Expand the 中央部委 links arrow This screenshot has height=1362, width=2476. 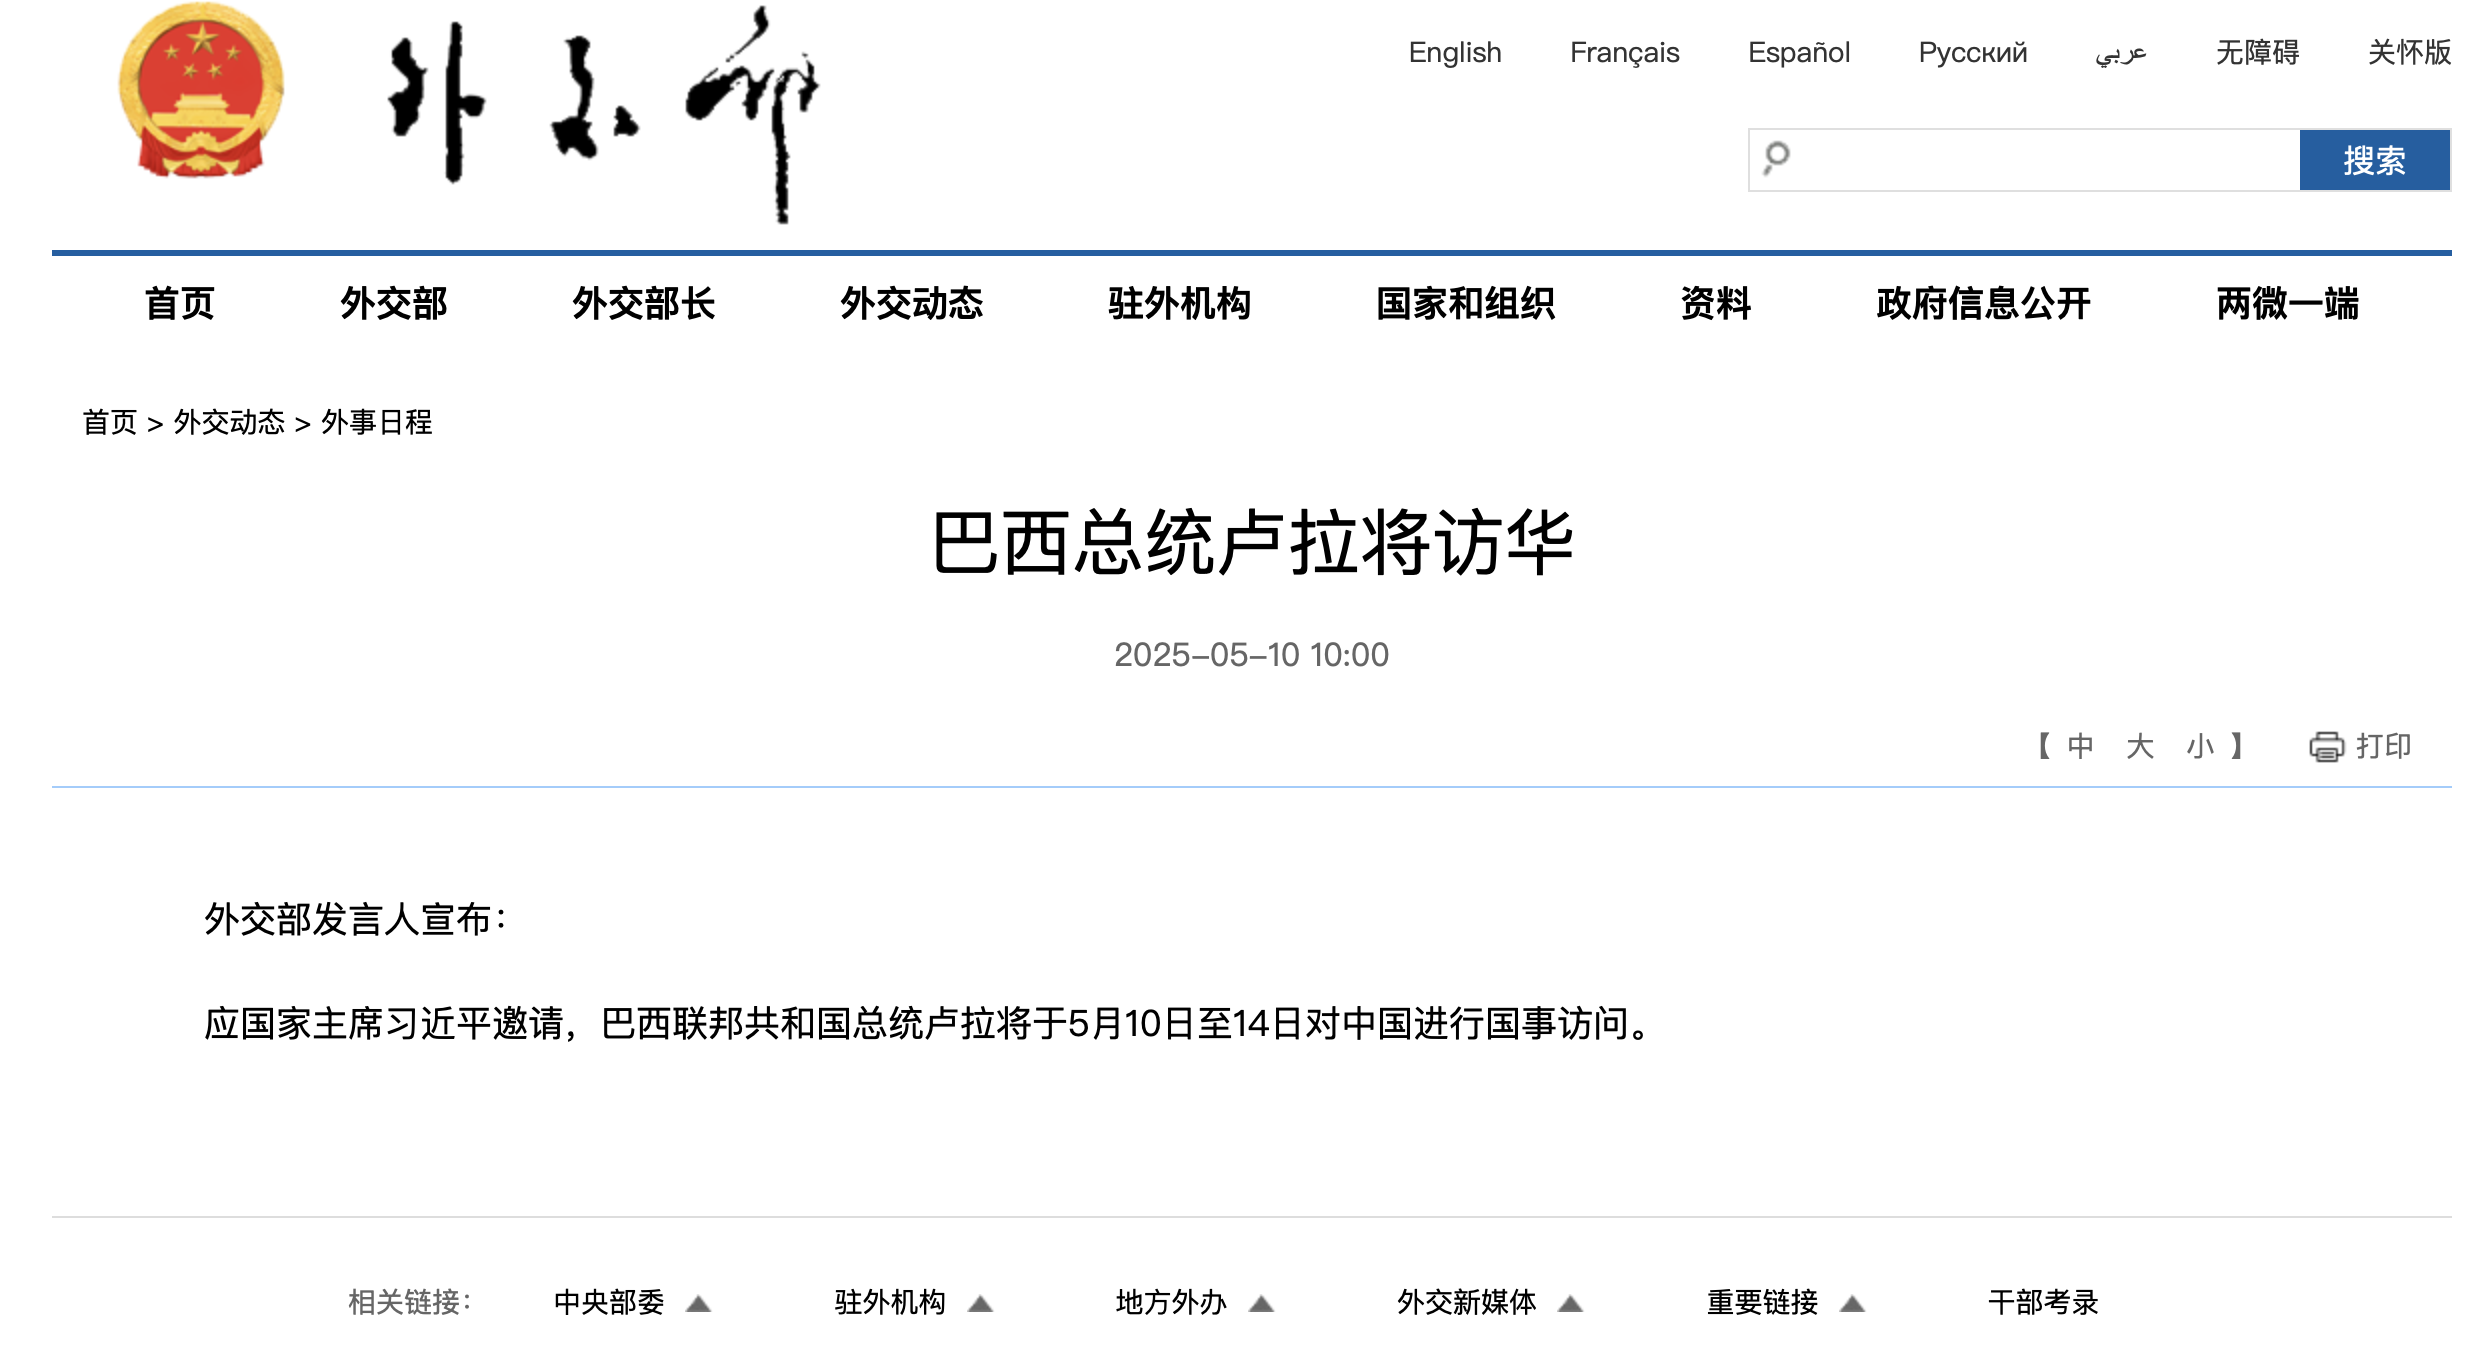pos(698,1303)
